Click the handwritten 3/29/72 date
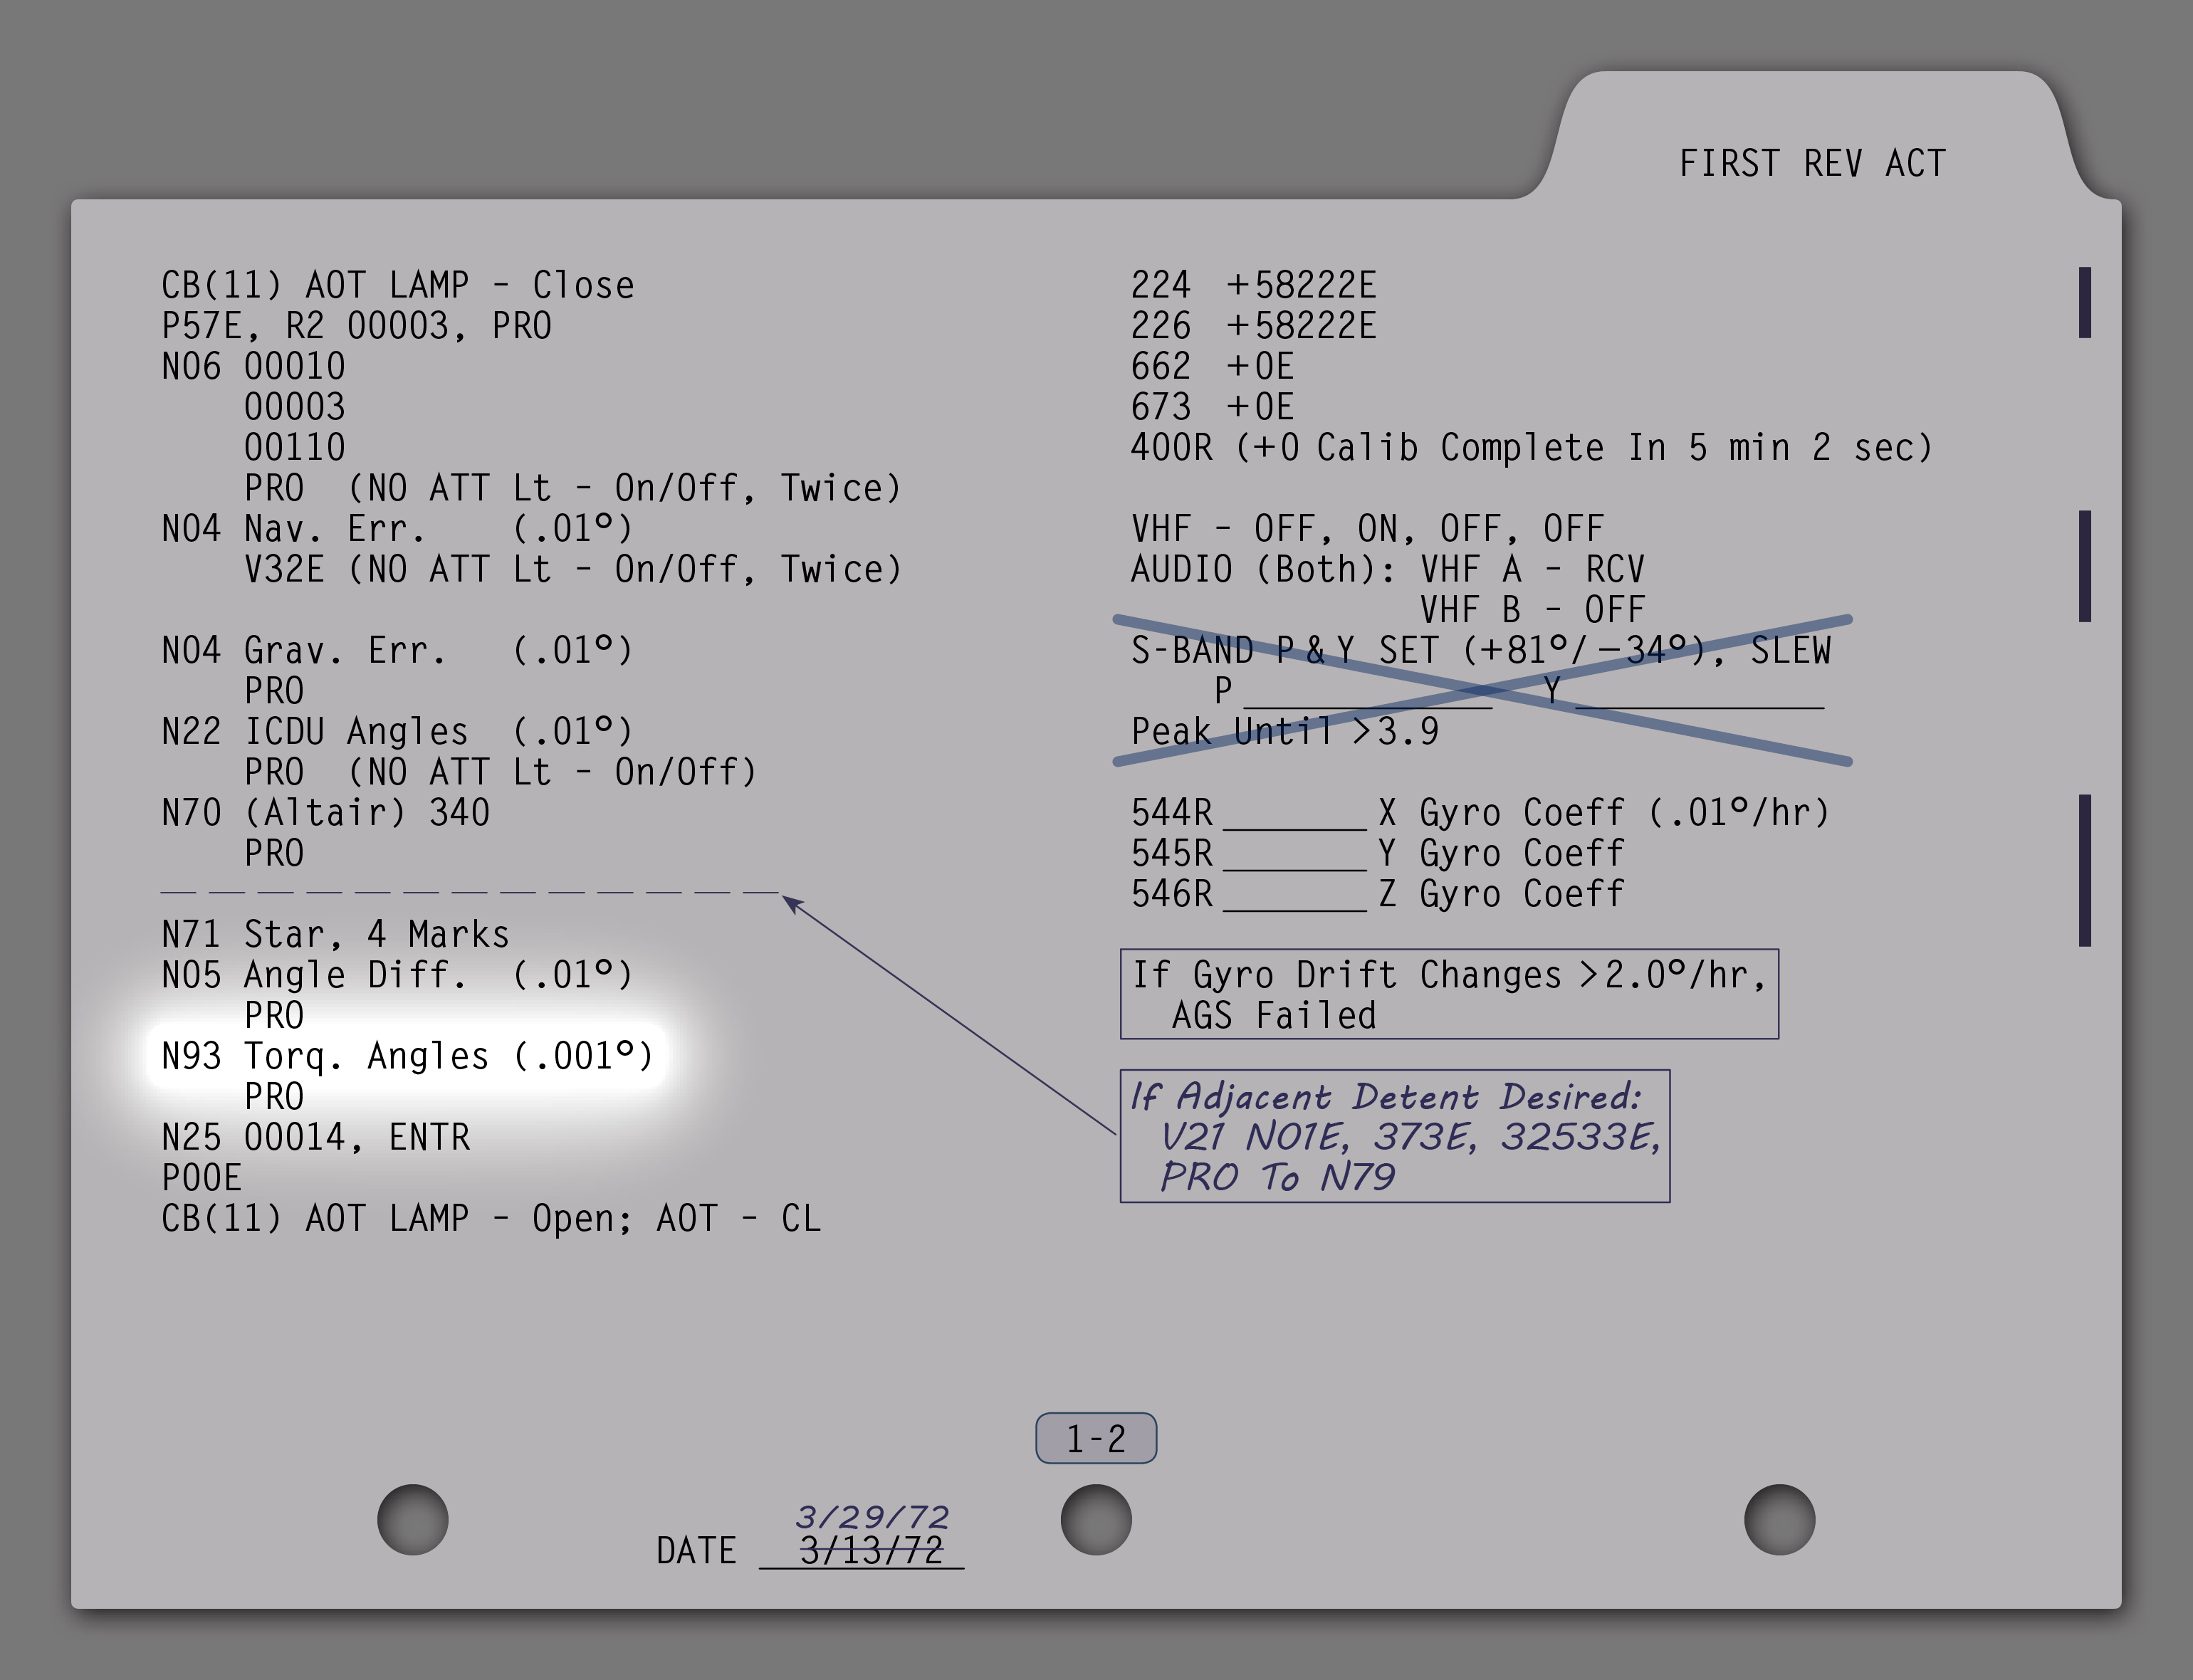2193x1680 pixels. pos(872,1516)
